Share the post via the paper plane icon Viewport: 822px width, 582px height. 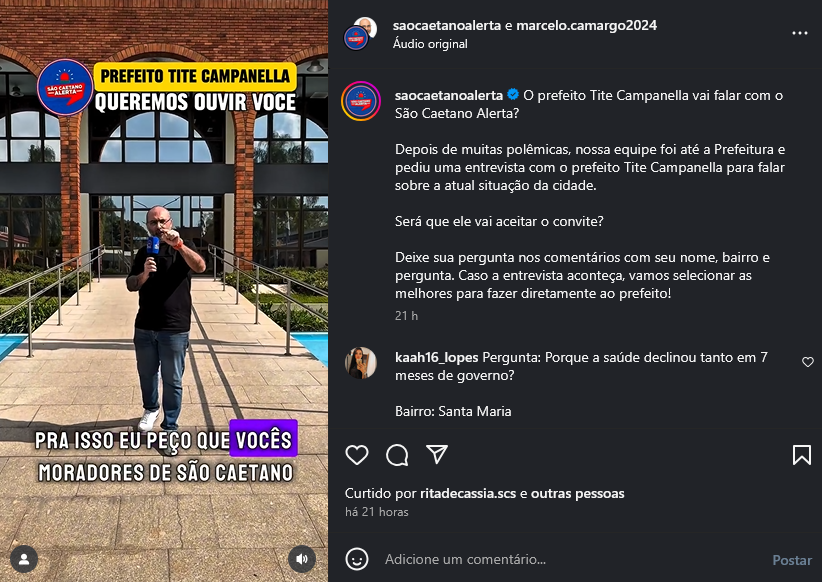click(x=437, y=454)
